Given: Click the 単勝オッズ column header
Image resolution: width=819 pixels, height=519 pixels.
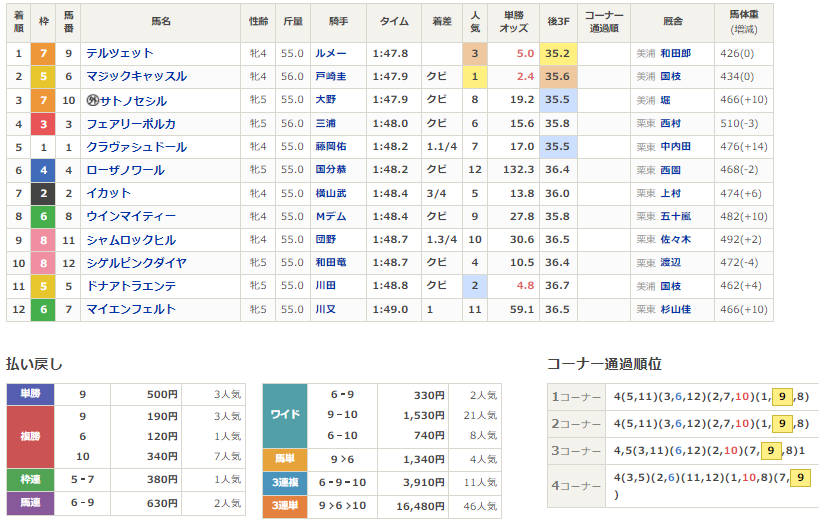Looking at the screenshot, I should (x=513, y=21).
